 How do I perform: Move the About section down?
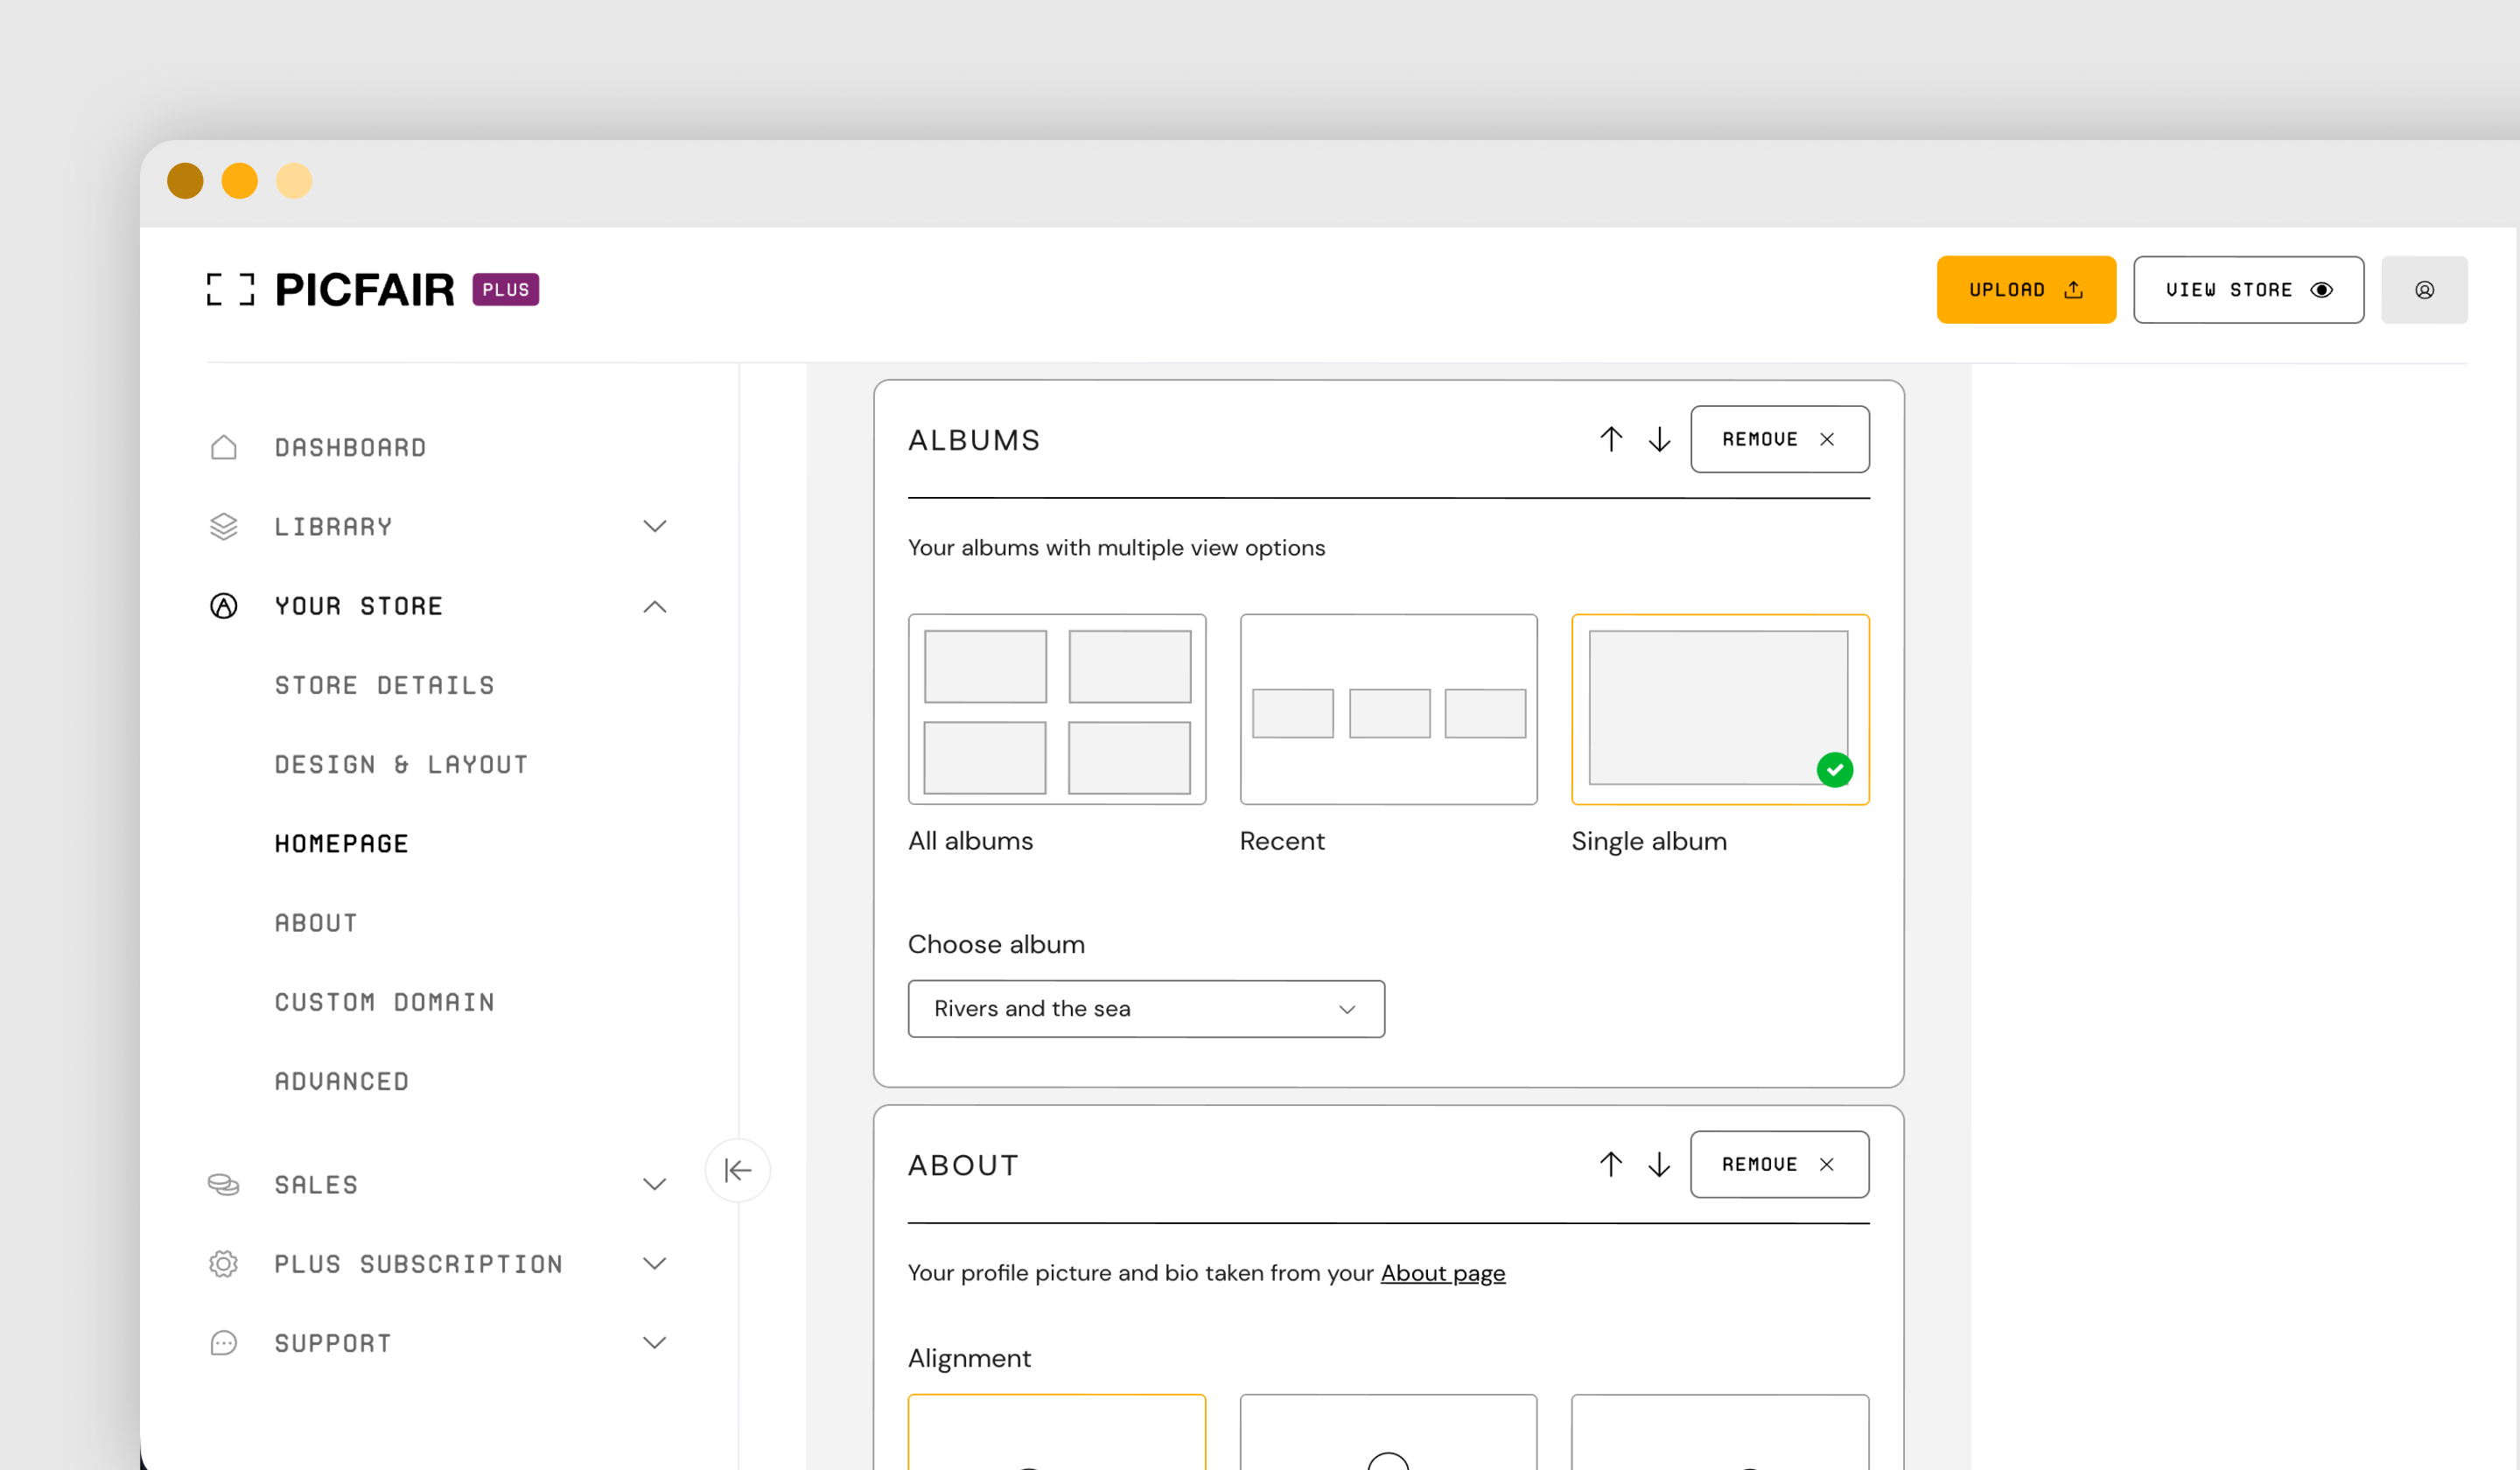coord(1660,1164)
